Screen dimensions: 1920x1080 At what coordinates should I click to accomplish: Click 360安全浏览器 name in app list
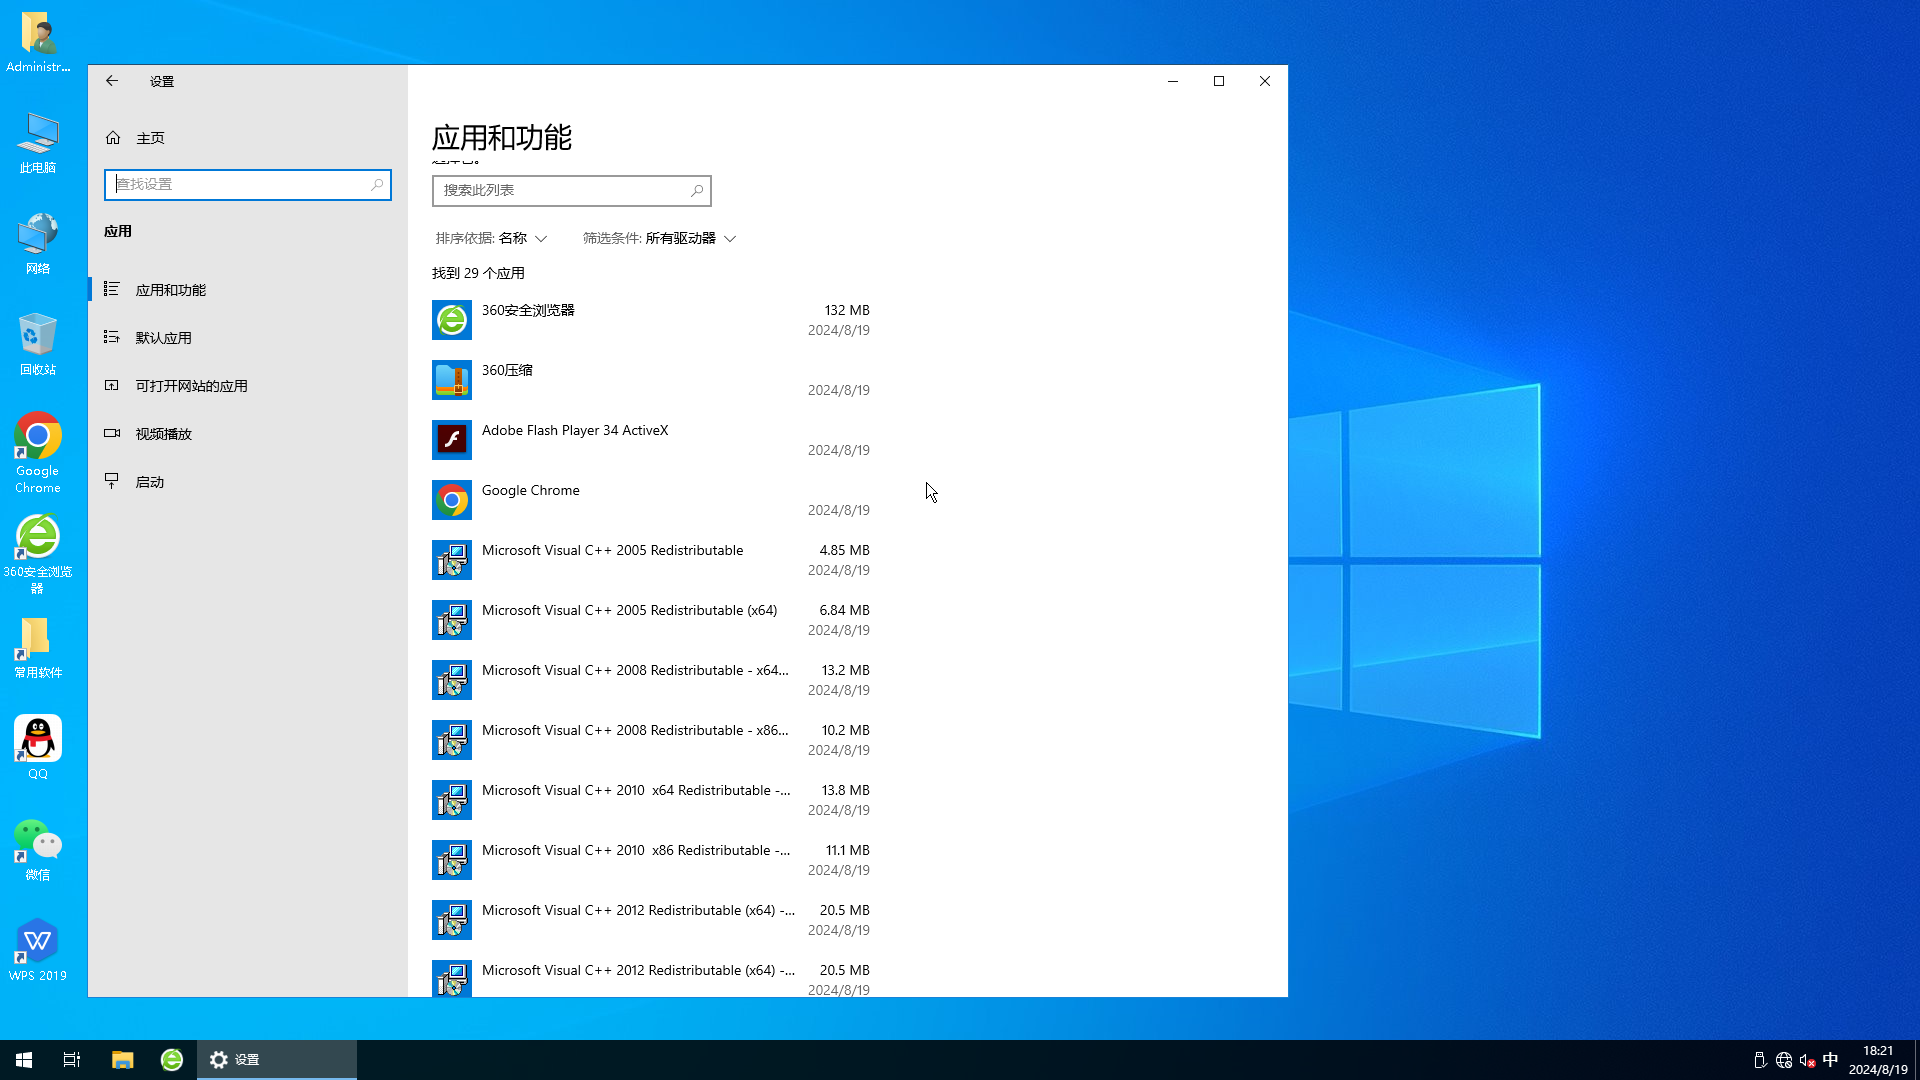528,310
